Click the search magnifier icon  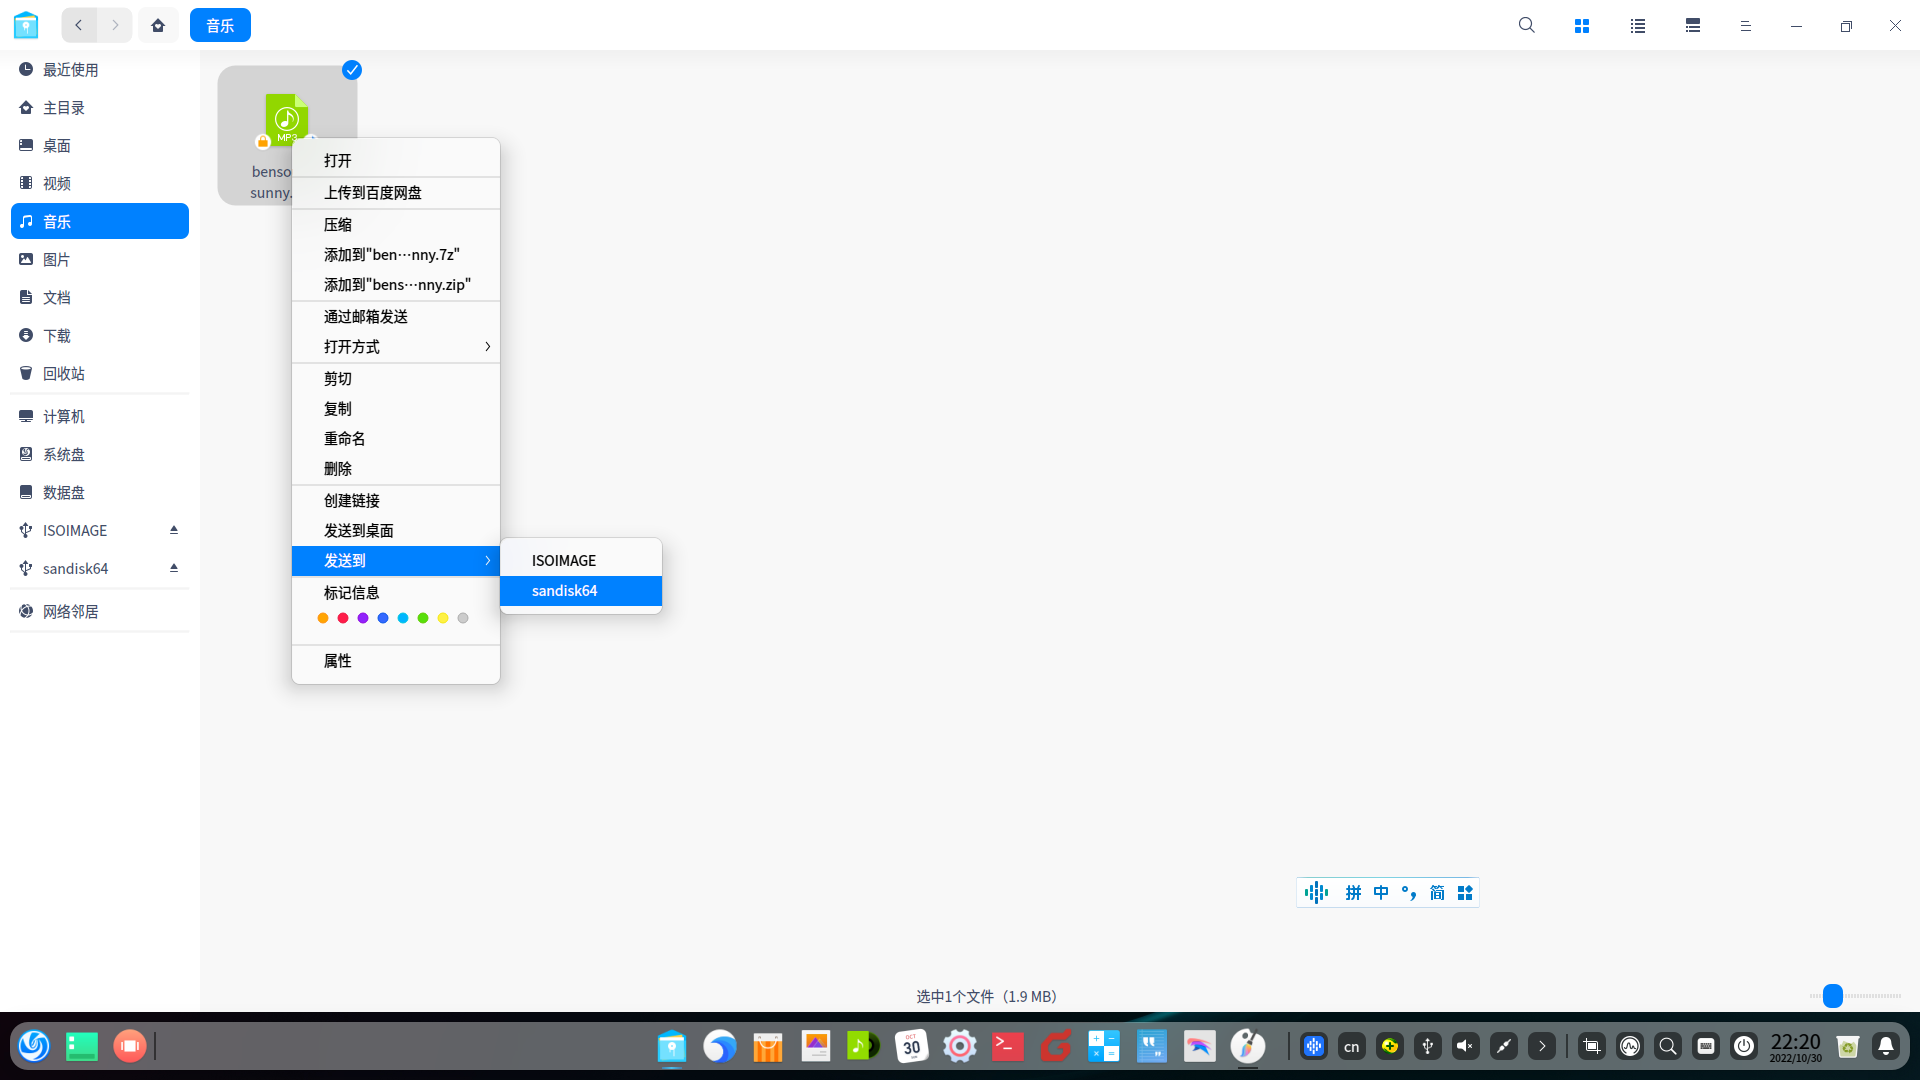(x=1526, y=25)
